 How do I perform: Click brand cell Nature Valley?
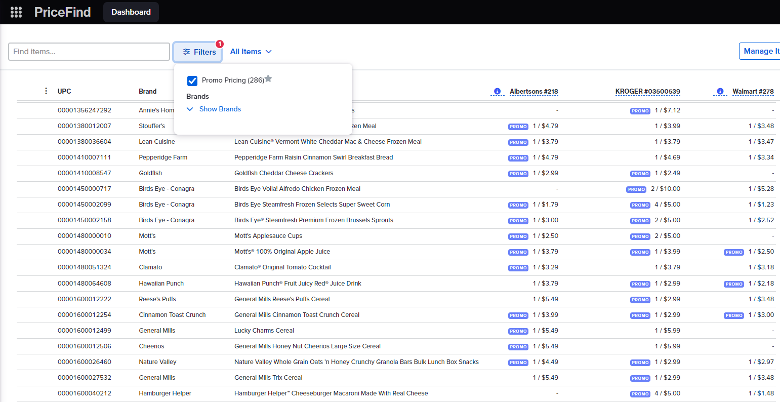pos(157,362)
